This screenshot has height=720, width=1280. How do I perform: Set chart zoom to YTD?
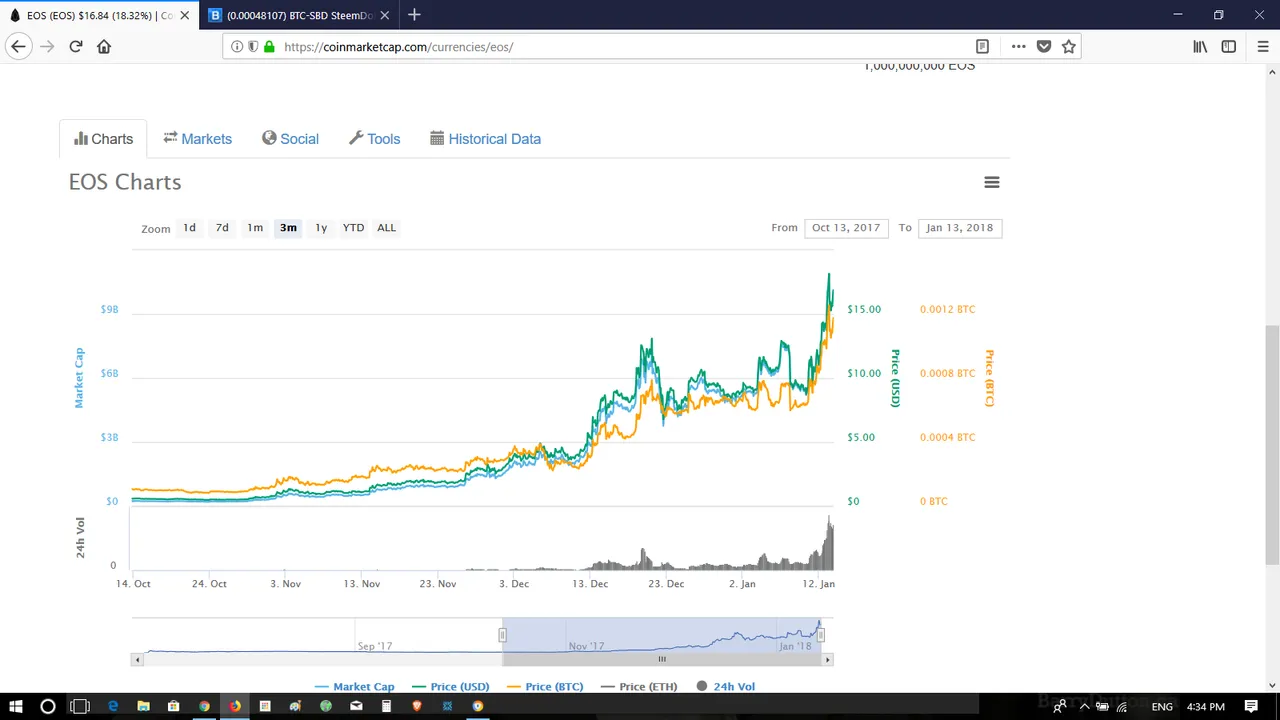[x=353, y=228]
